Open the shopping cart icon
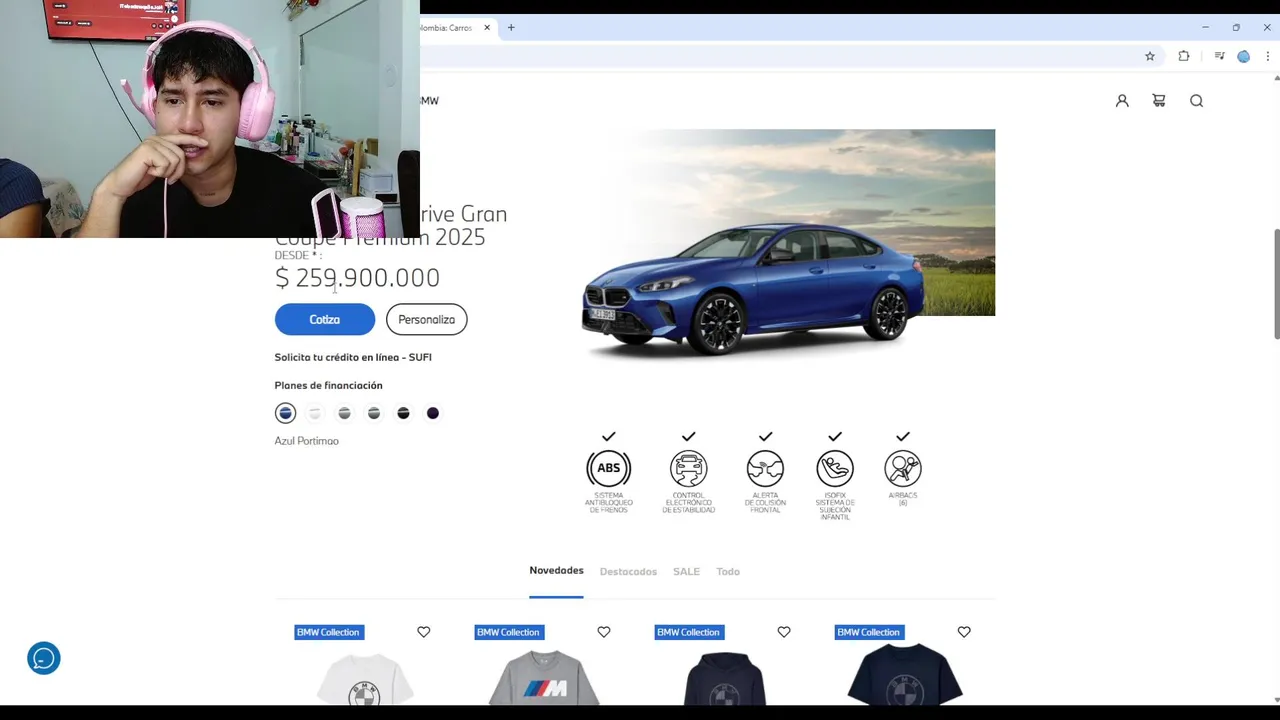Screen dimensions: 1280x720 pos(1159,100)
